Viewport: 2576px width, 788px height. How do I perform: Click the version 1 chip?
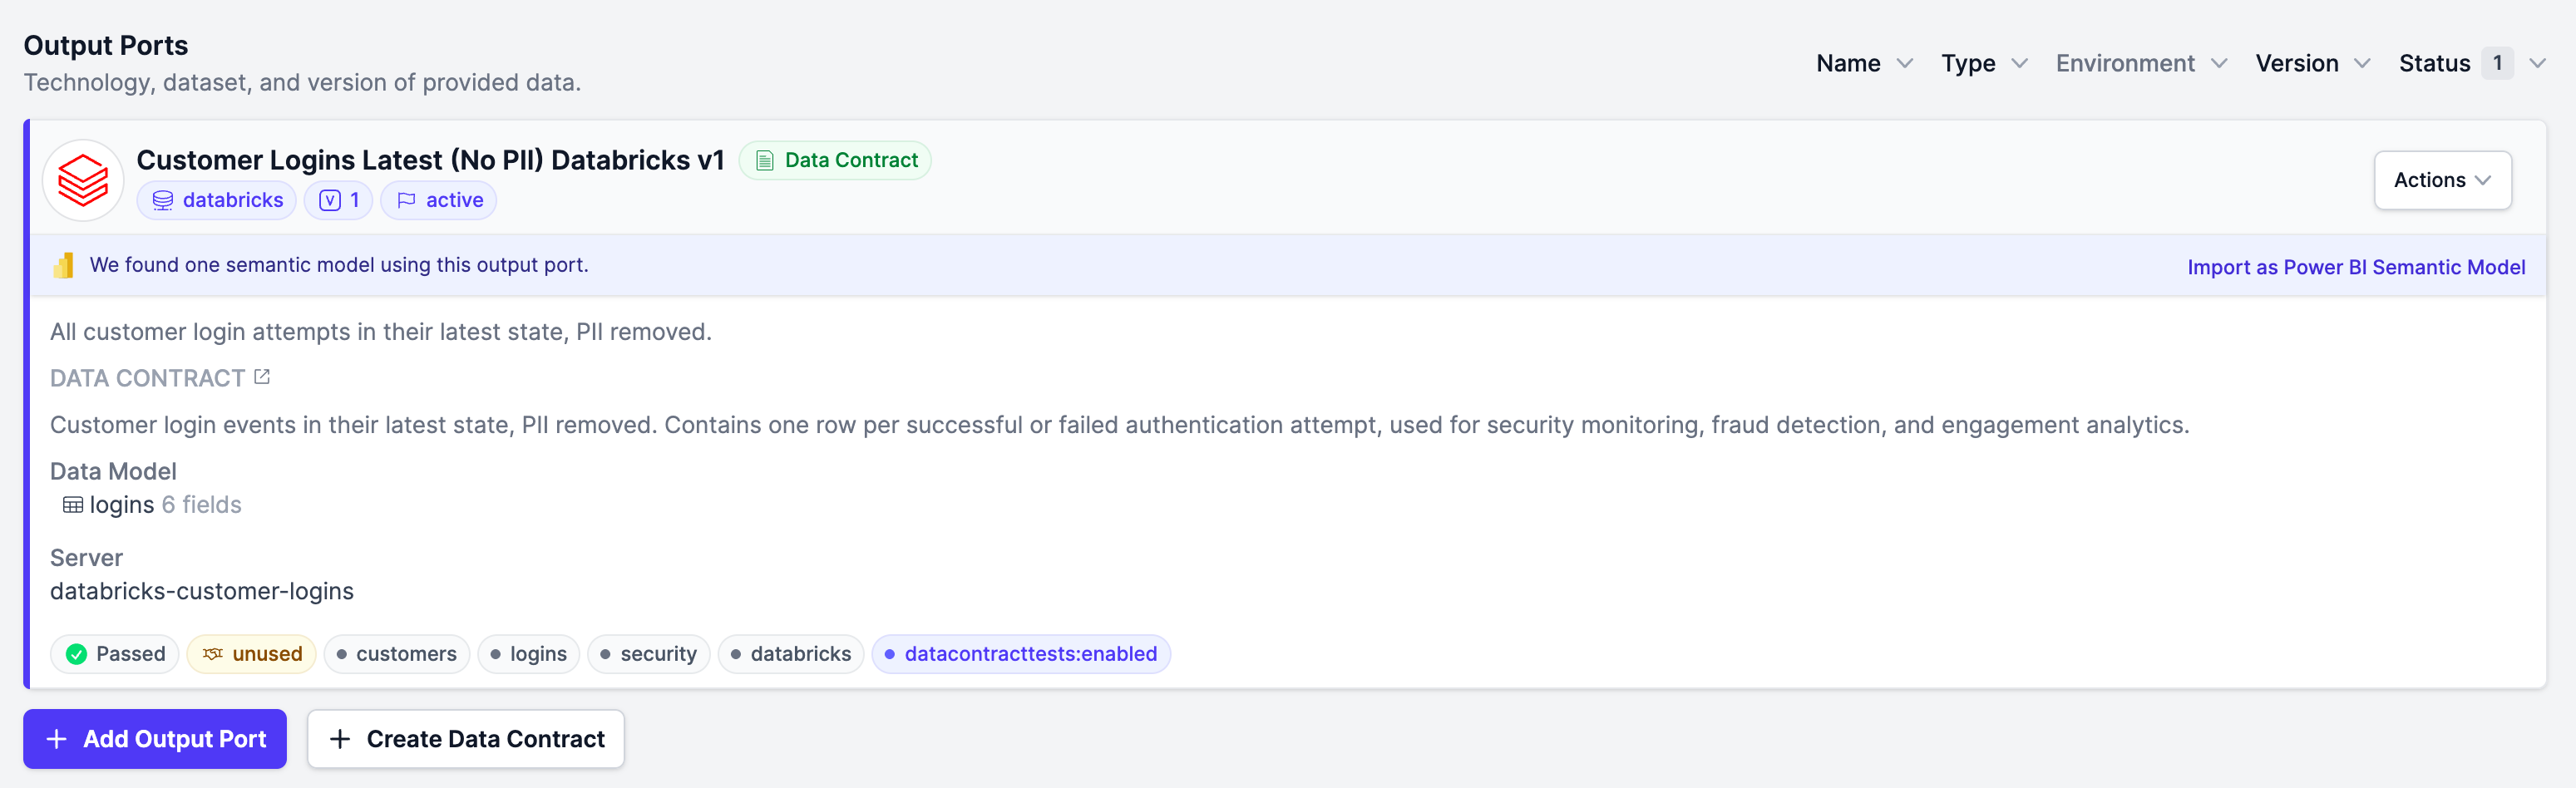[339, 201]
